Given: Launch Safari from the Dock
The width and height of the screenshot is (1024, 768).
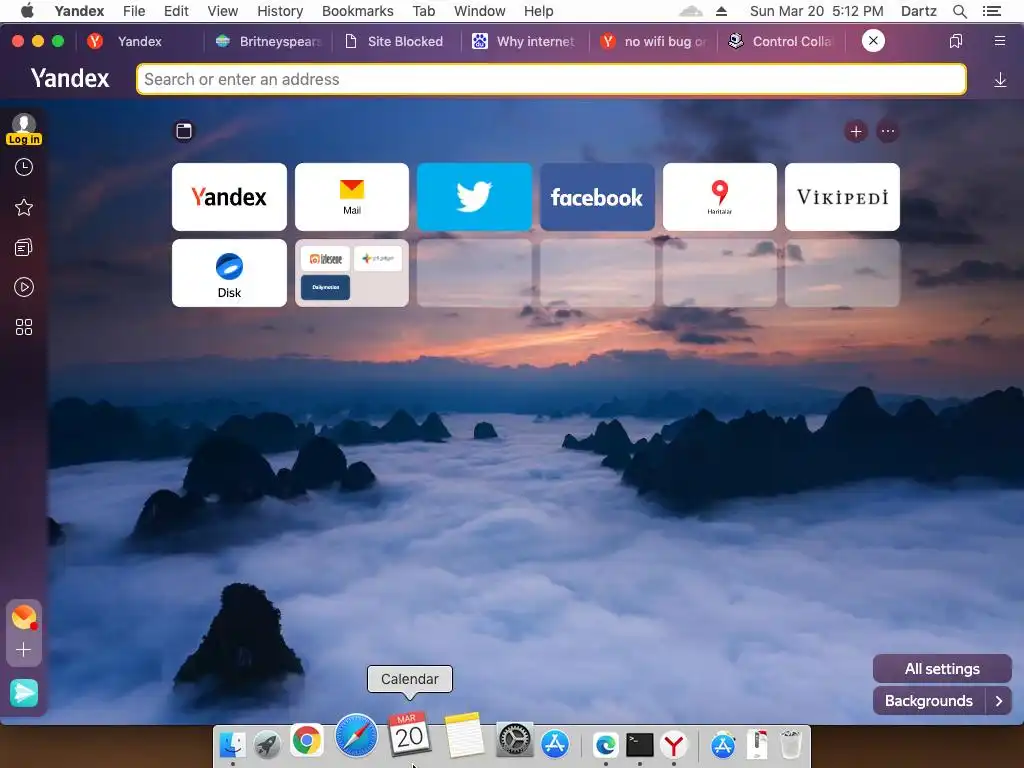Looking at the screenshot, I should point(357,735).
